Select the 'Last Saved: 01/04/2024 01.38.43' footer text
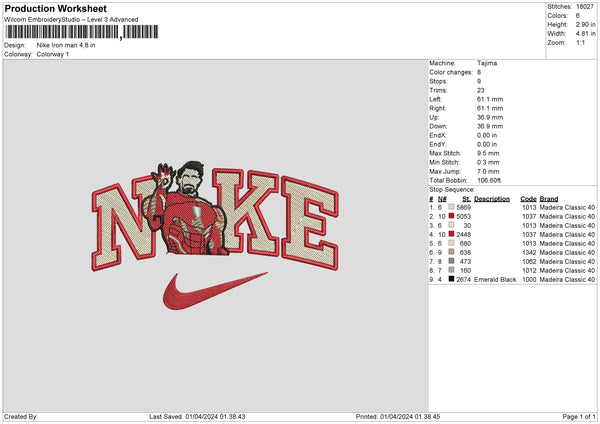This screenshot has width=600, height=424. [197, 416]
